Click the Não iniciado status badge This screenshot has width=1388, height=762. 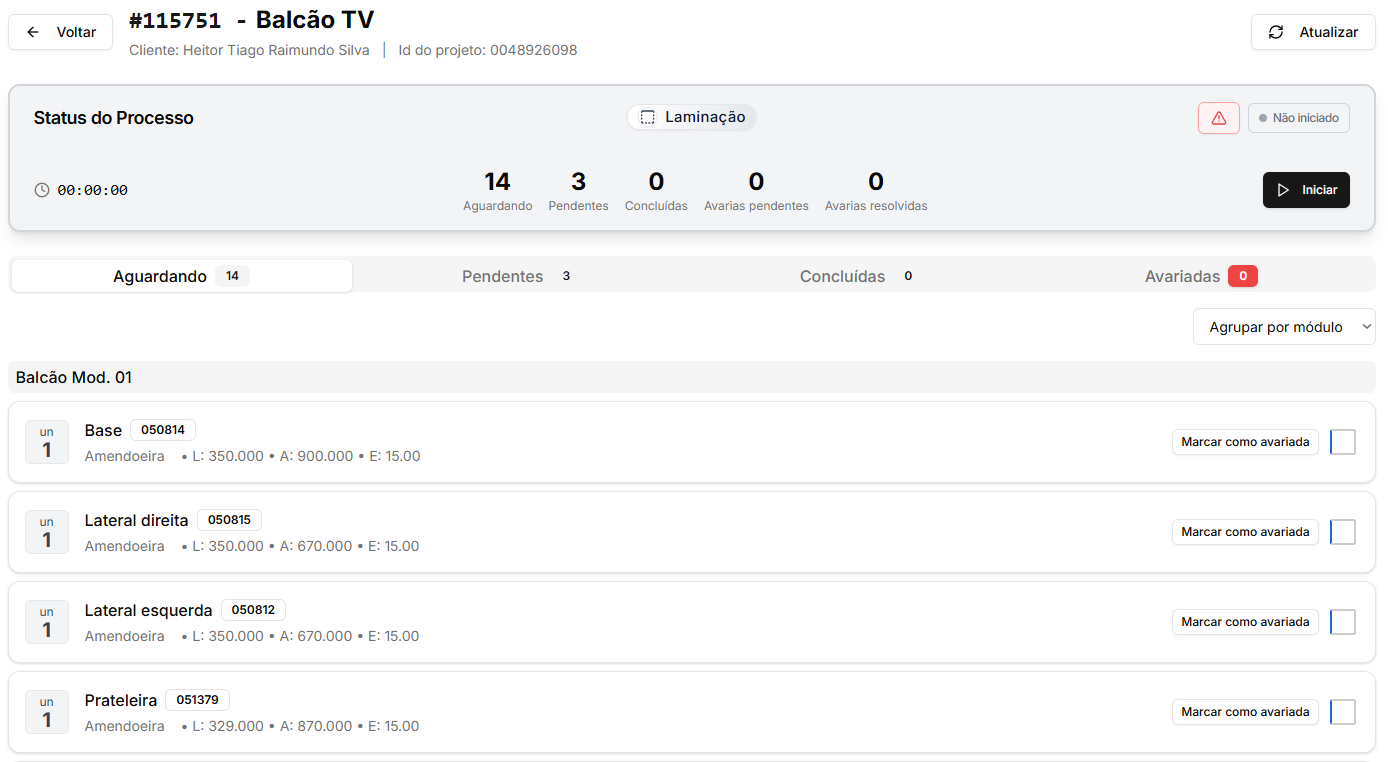coord(1298,118)
